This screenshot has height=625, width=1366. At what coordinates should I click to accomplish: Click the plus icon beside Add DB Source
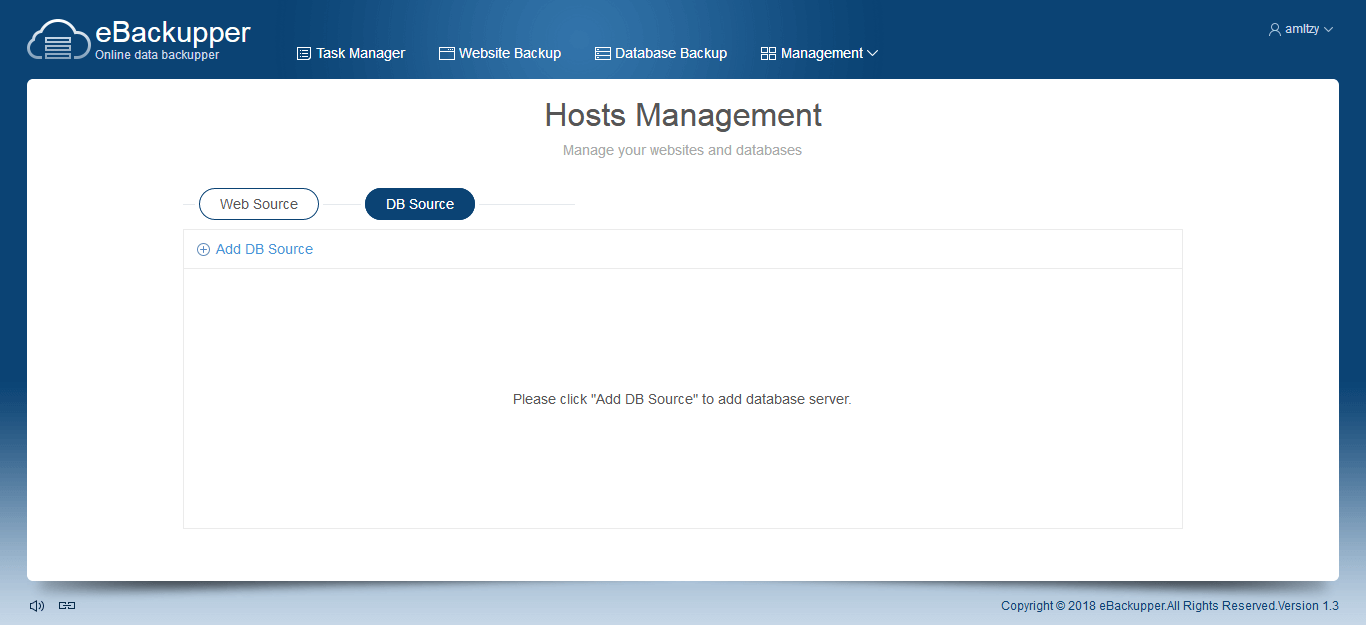[204, 249]
